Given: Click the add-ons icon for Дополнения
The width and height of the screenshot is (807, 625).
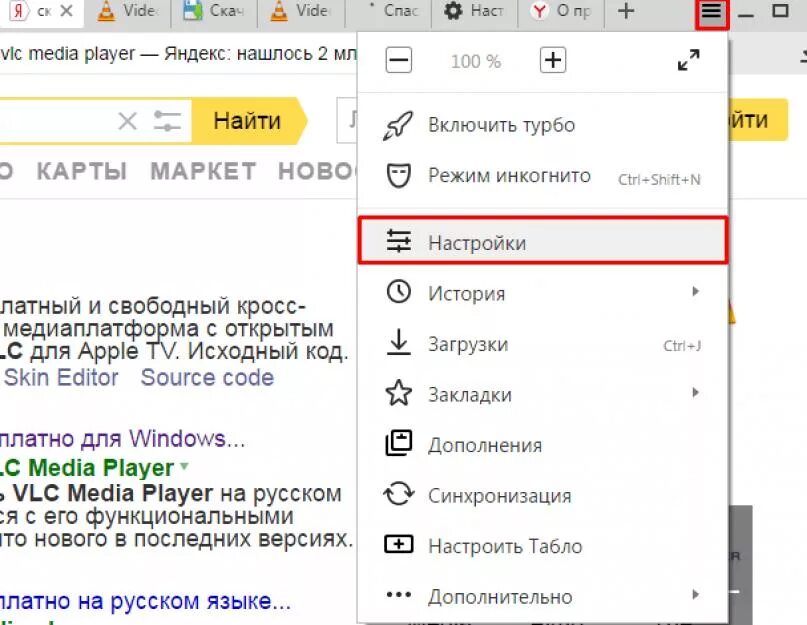Looking at the screenshot, I should [399, 443].
